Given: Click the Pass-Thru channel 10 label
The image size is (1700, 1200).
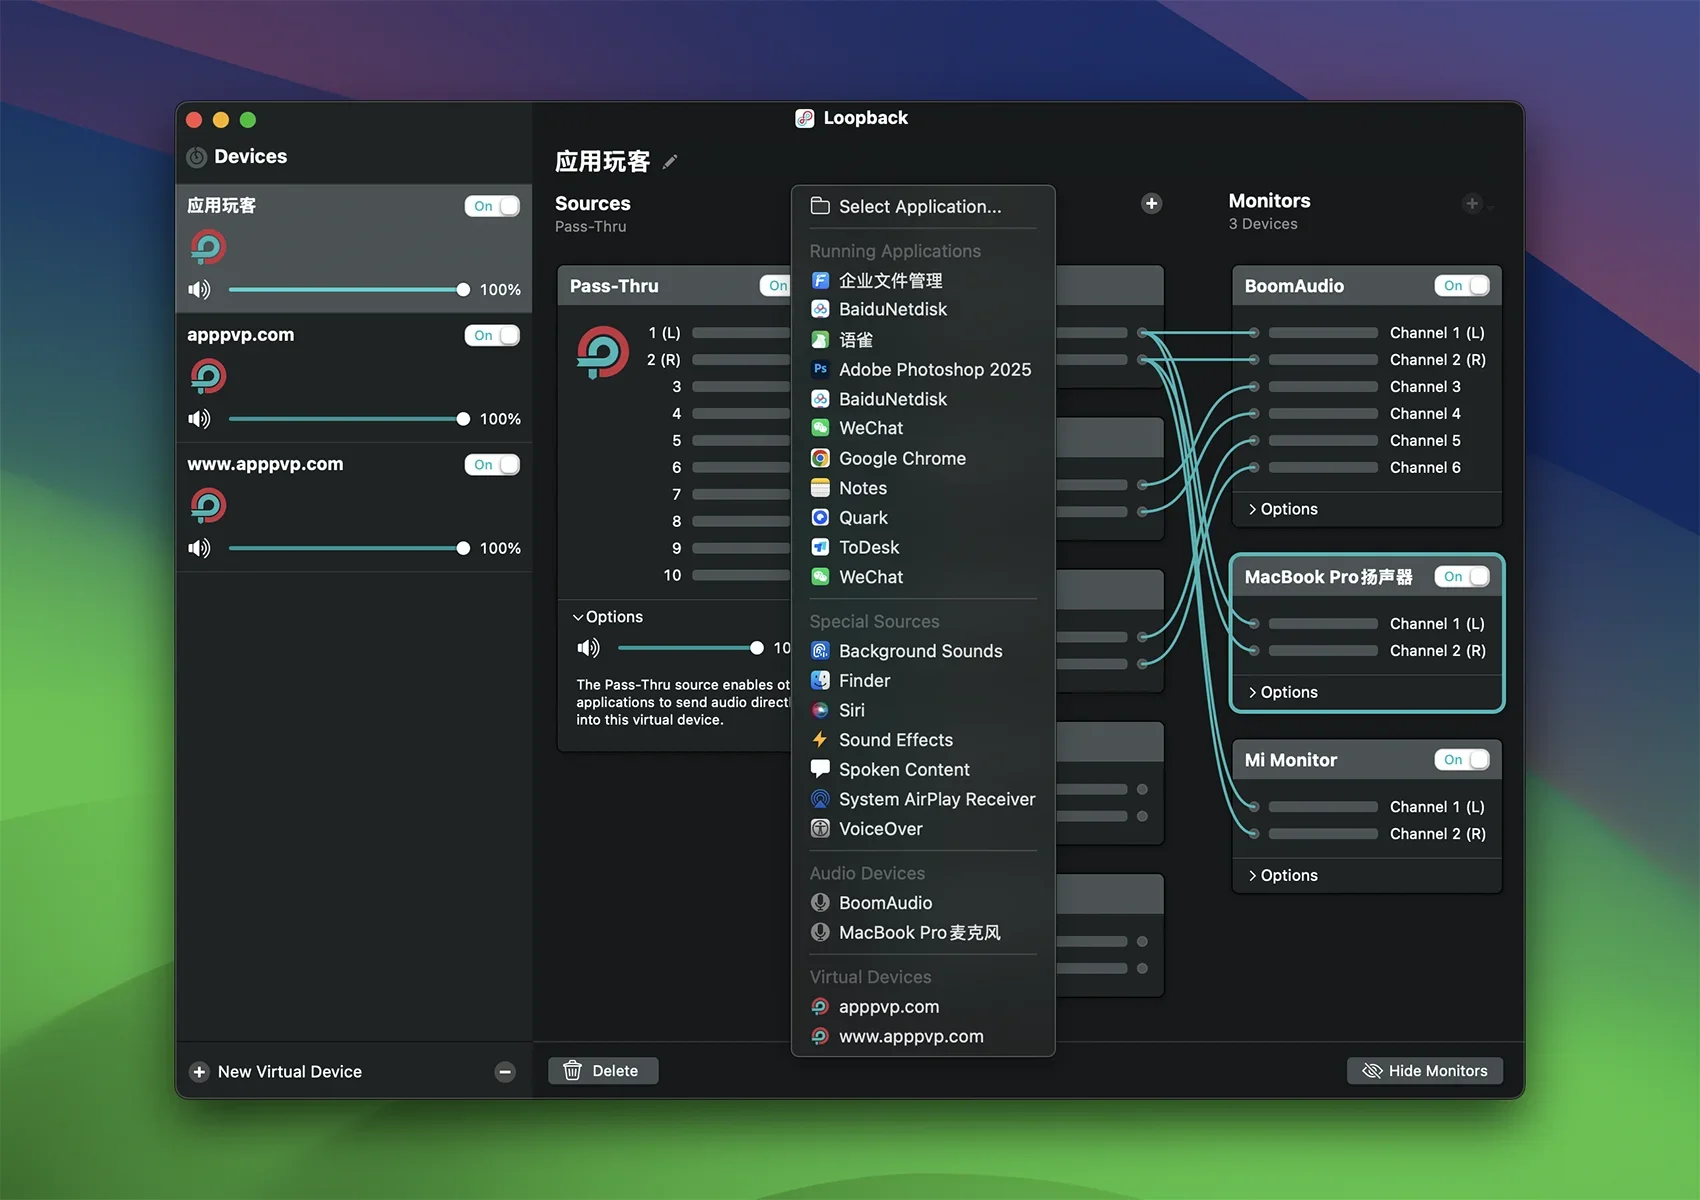Looking at the screenshot, I should click(672, 575).
